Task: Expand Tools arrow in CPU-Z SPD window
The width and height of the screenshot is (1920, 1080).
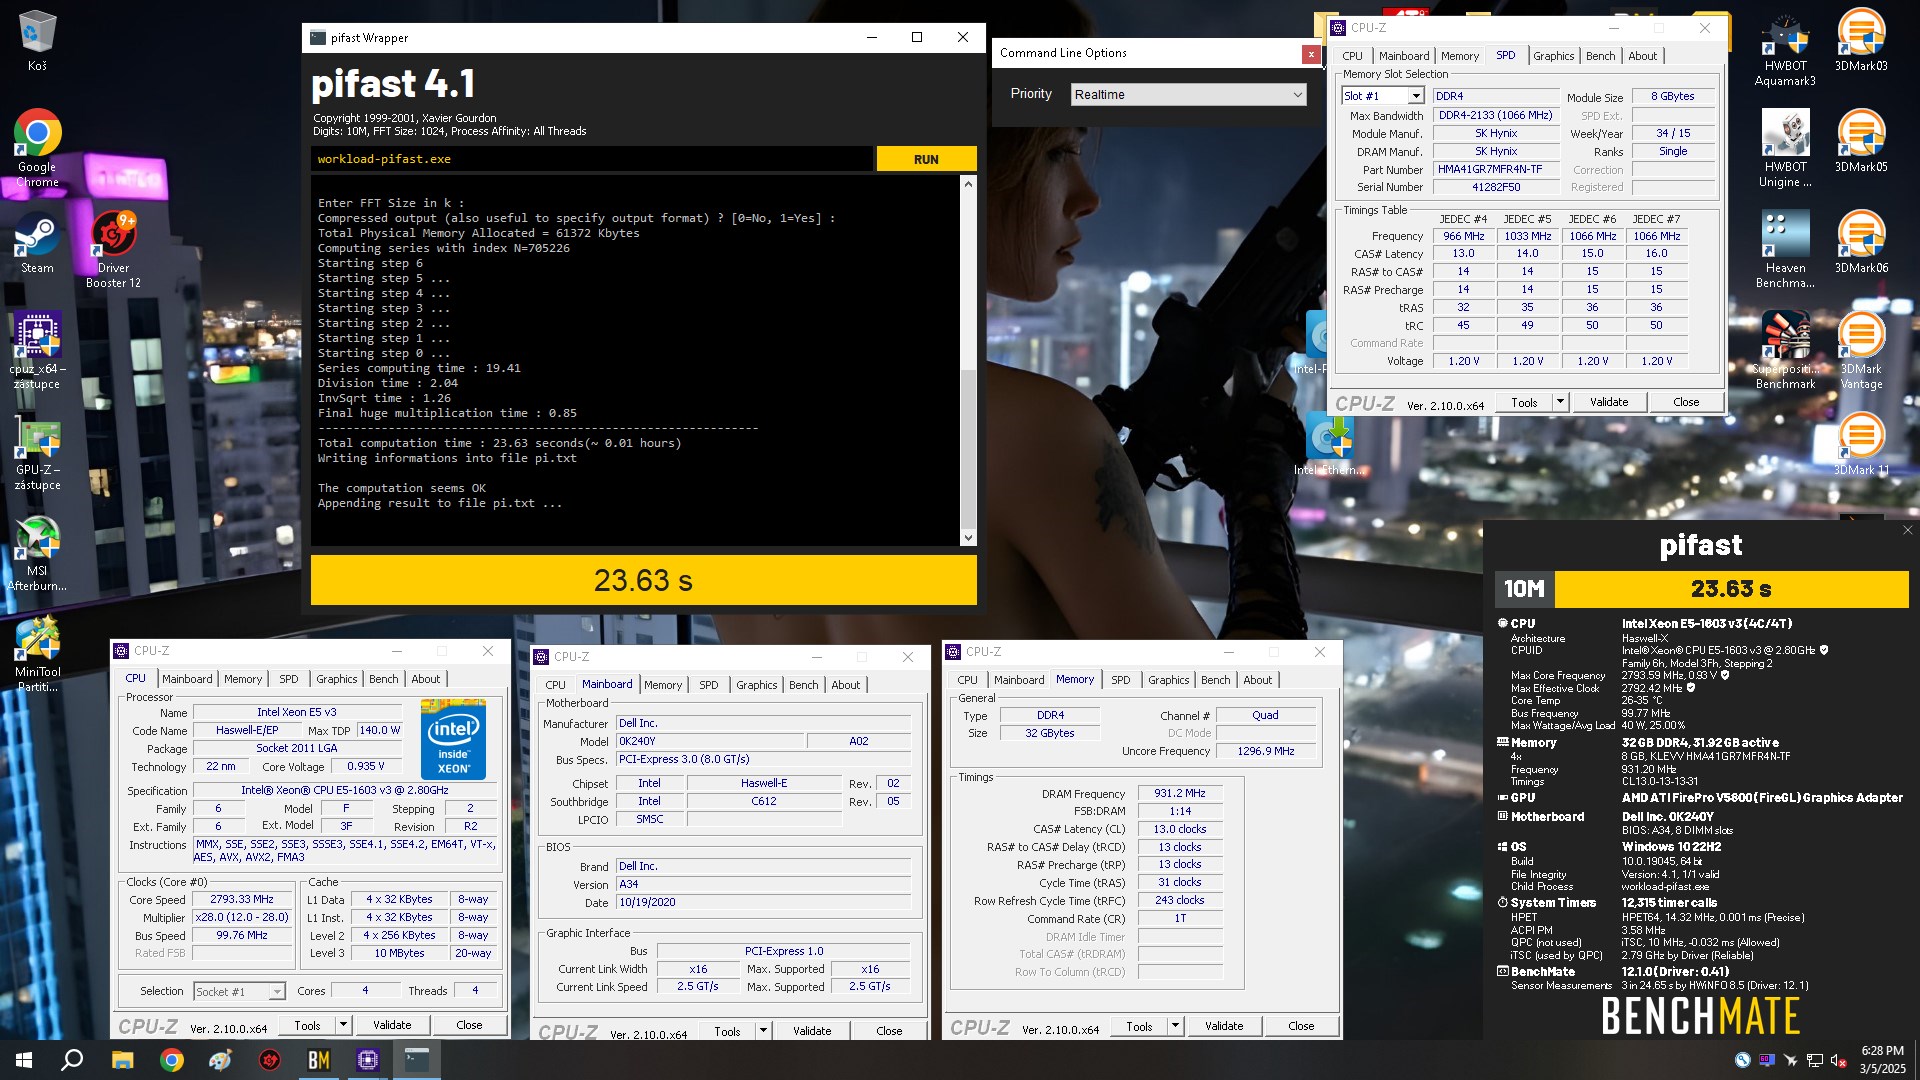Action: pos(1559,402)
